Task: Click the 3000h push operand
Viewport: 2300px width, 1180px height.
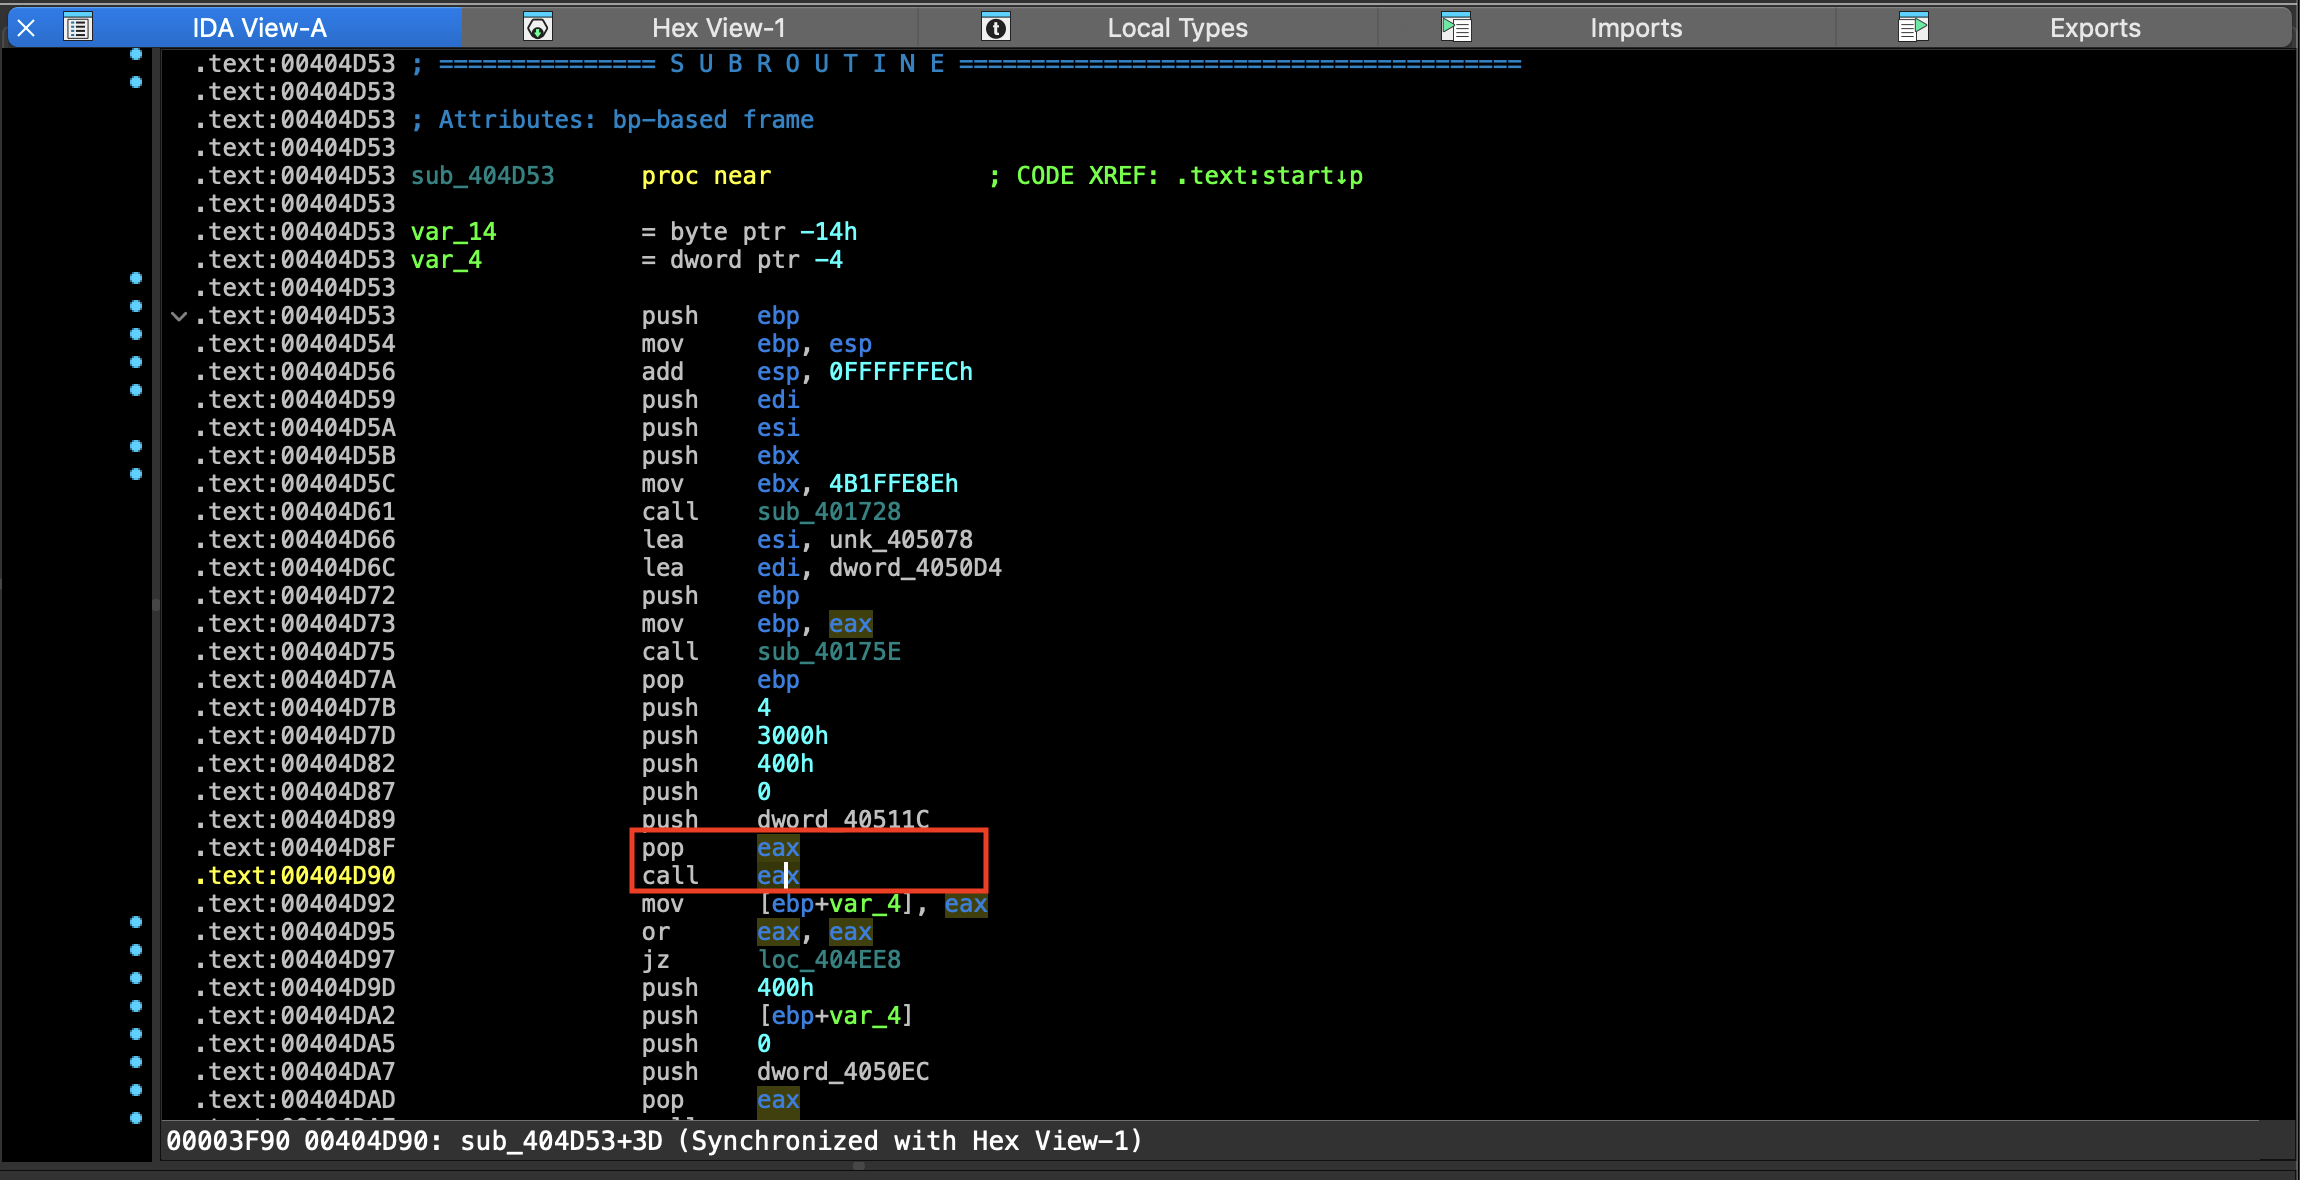Action: (793, 736)
